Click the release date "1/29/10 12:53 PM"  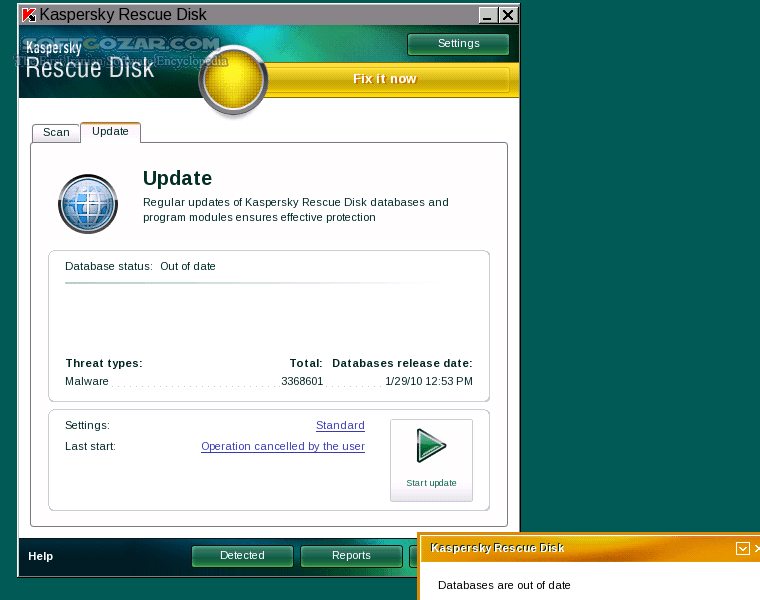429,381
